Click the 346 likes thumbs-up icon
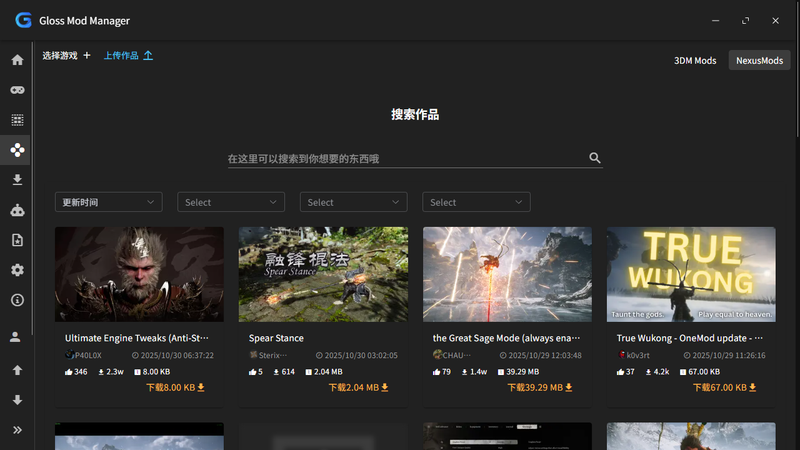This screenshot has height=450, width=800. (x=68, y=372)
